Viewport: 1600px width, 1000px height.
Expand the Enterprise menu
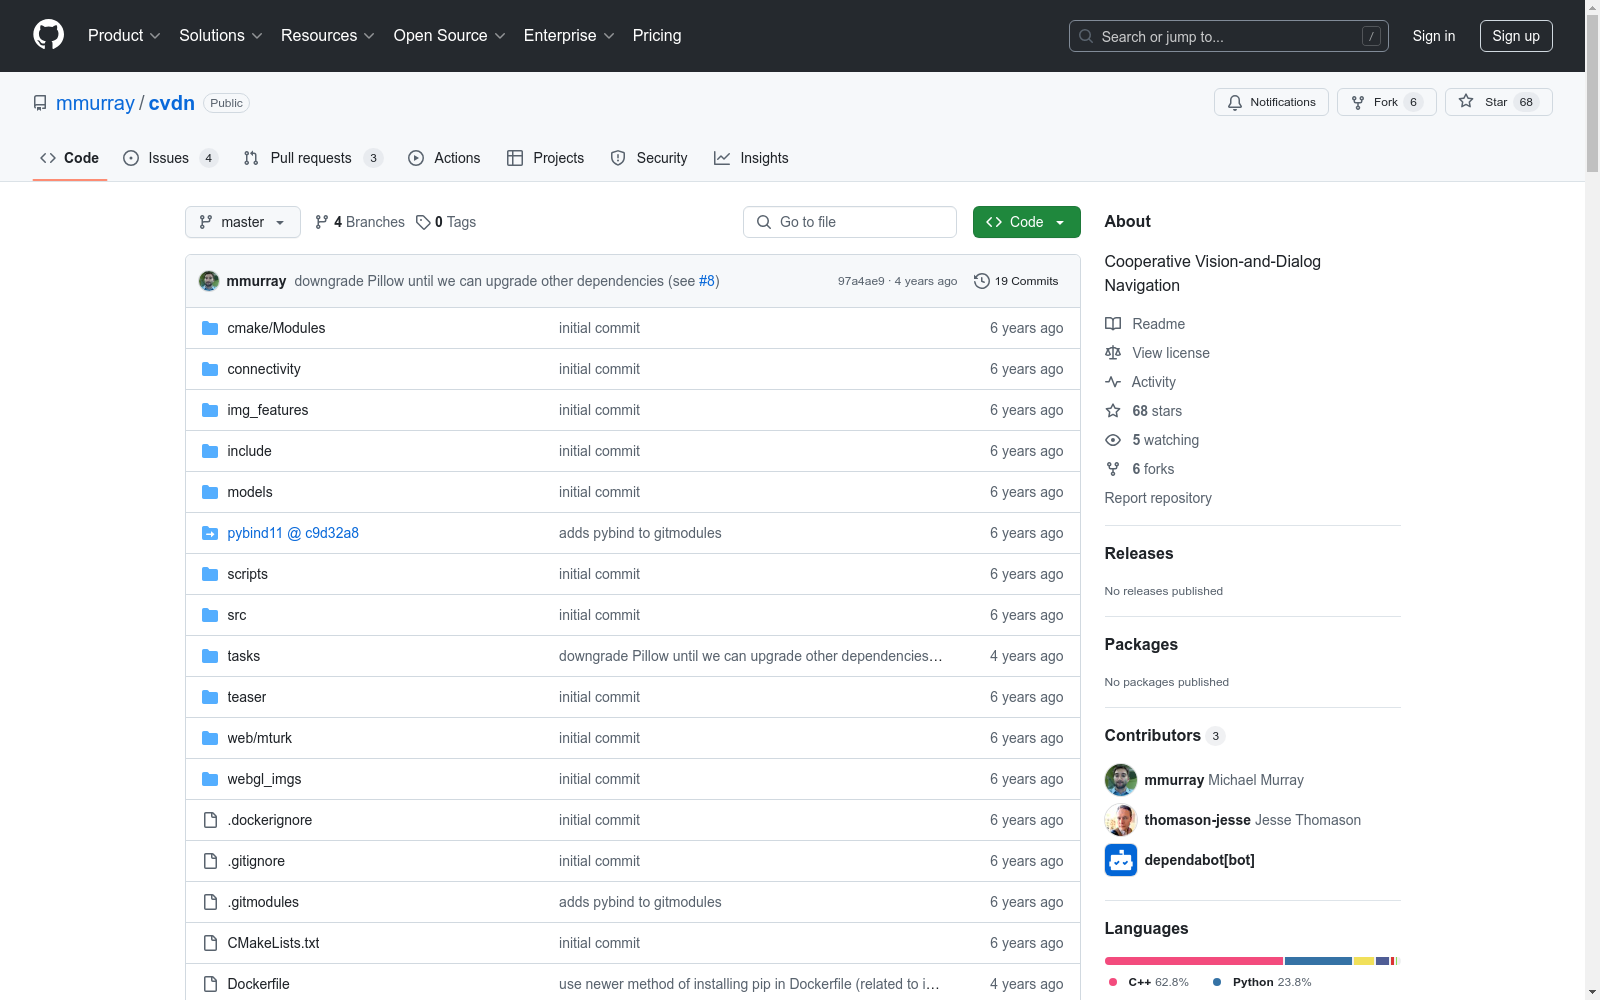[x=569, y=35]
